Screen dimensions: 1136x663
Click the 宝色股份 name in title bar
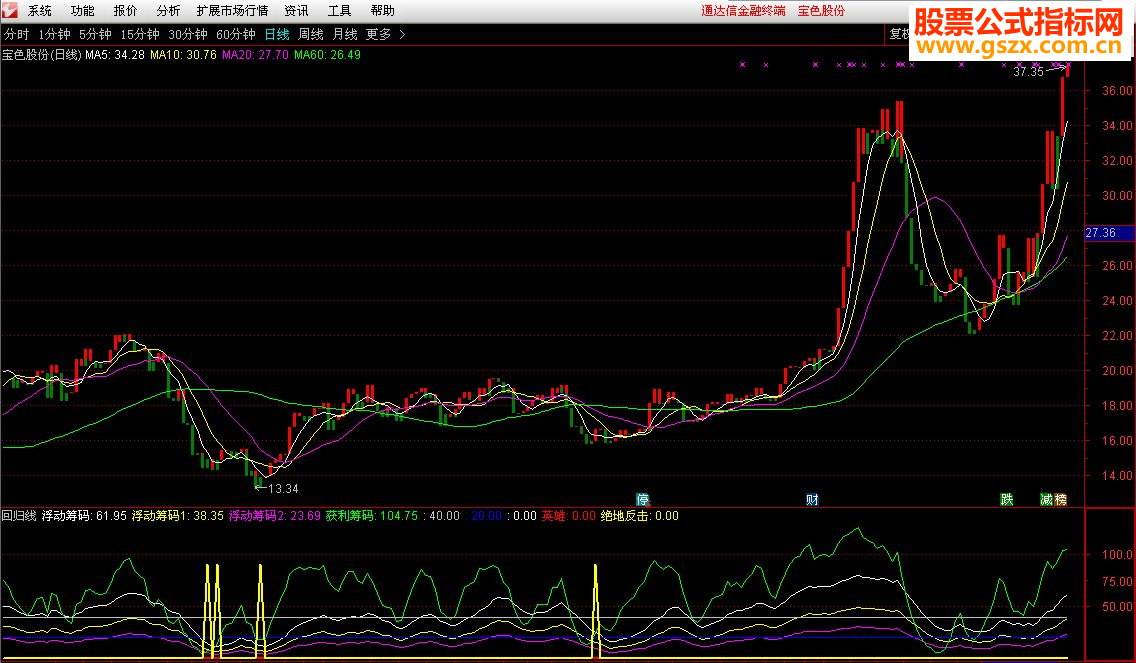tap(821, 11)
